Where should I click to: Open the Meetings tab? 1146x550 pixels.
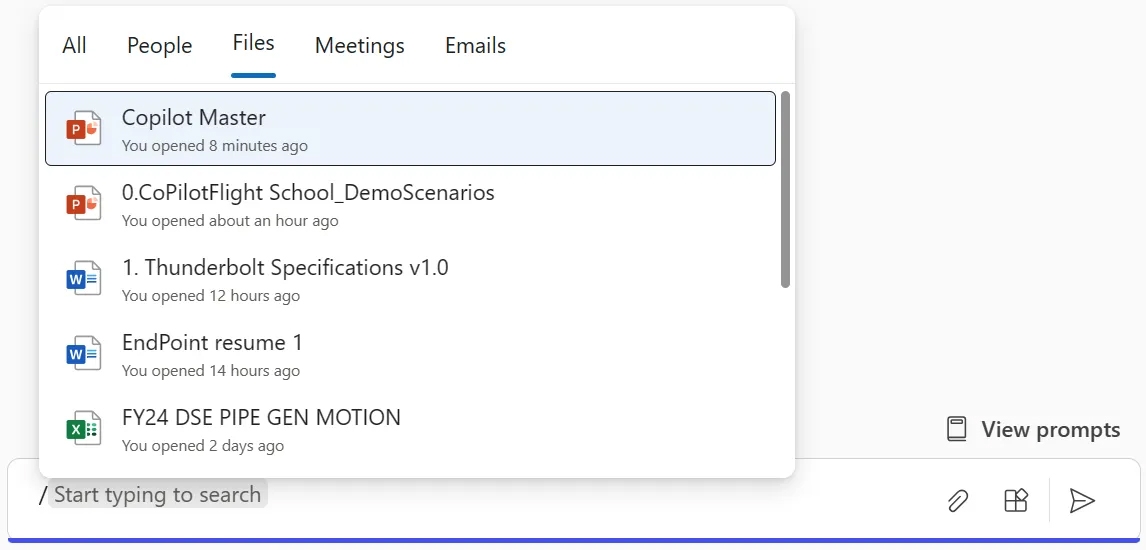(x=360, y=46)
